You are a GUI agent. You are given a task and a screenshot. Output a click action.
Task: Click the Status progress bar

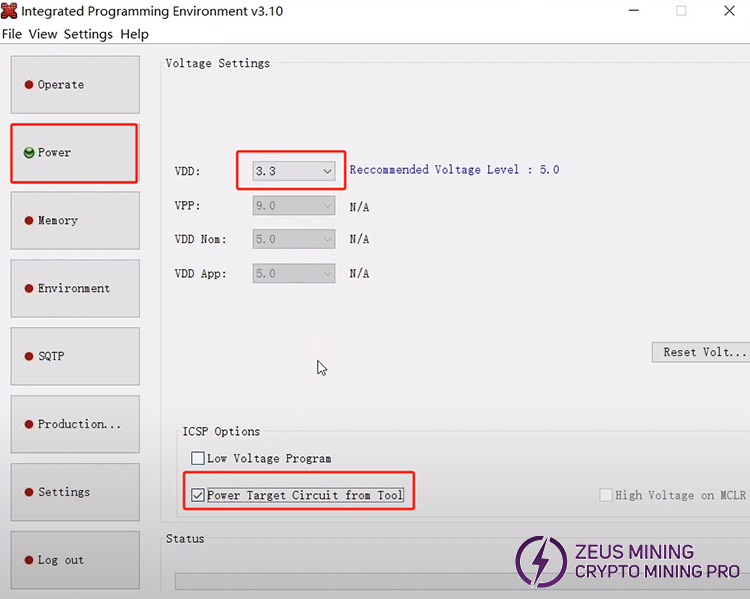coord(462,581)
